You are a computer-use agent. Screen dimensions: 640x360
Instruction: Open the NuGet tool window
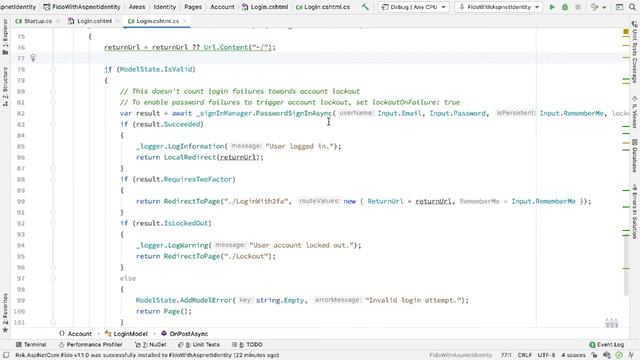(151, 344)
